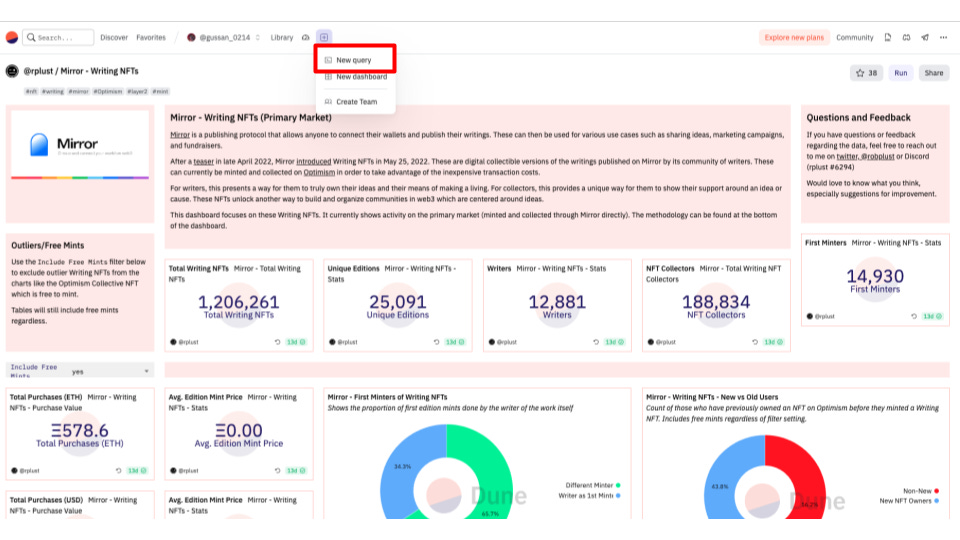Screen dimensions: 960x540
Task: Star the dashboard with 38 stars
Action: tap(866, 73)
